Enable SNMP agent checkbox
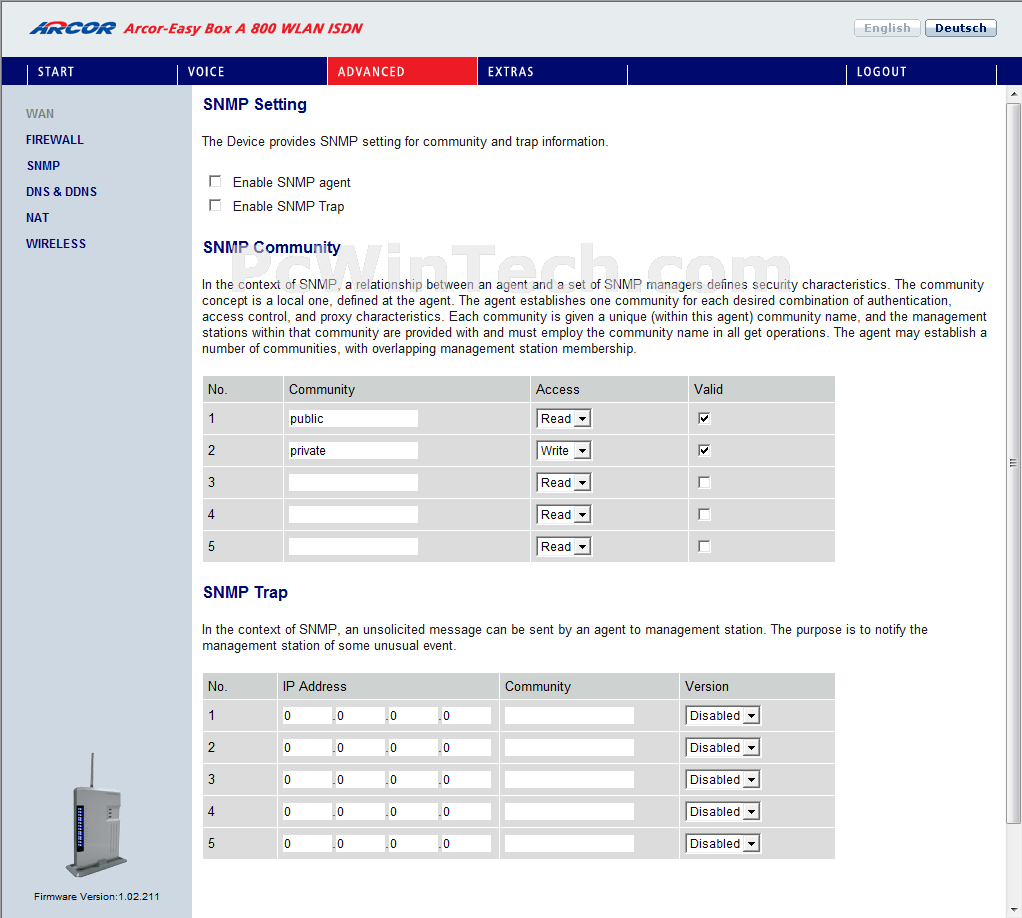 pos(215,181)
